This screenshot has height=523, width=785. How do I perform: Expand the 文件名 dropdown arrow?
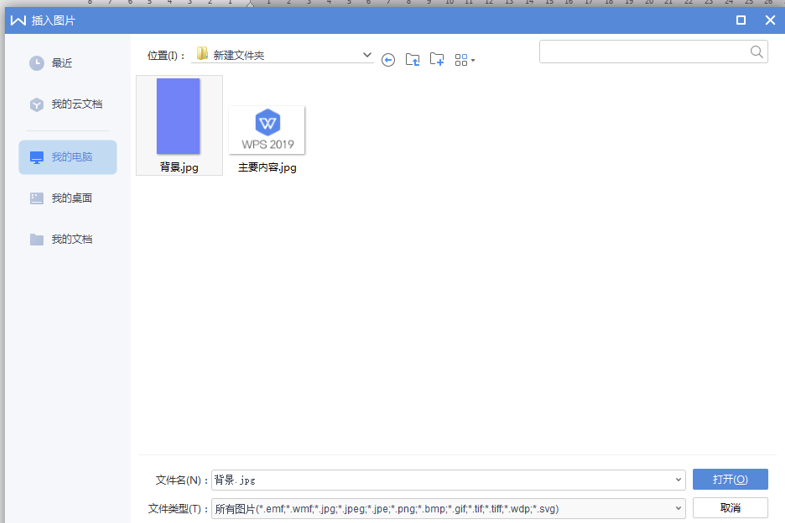coord(678,480)
